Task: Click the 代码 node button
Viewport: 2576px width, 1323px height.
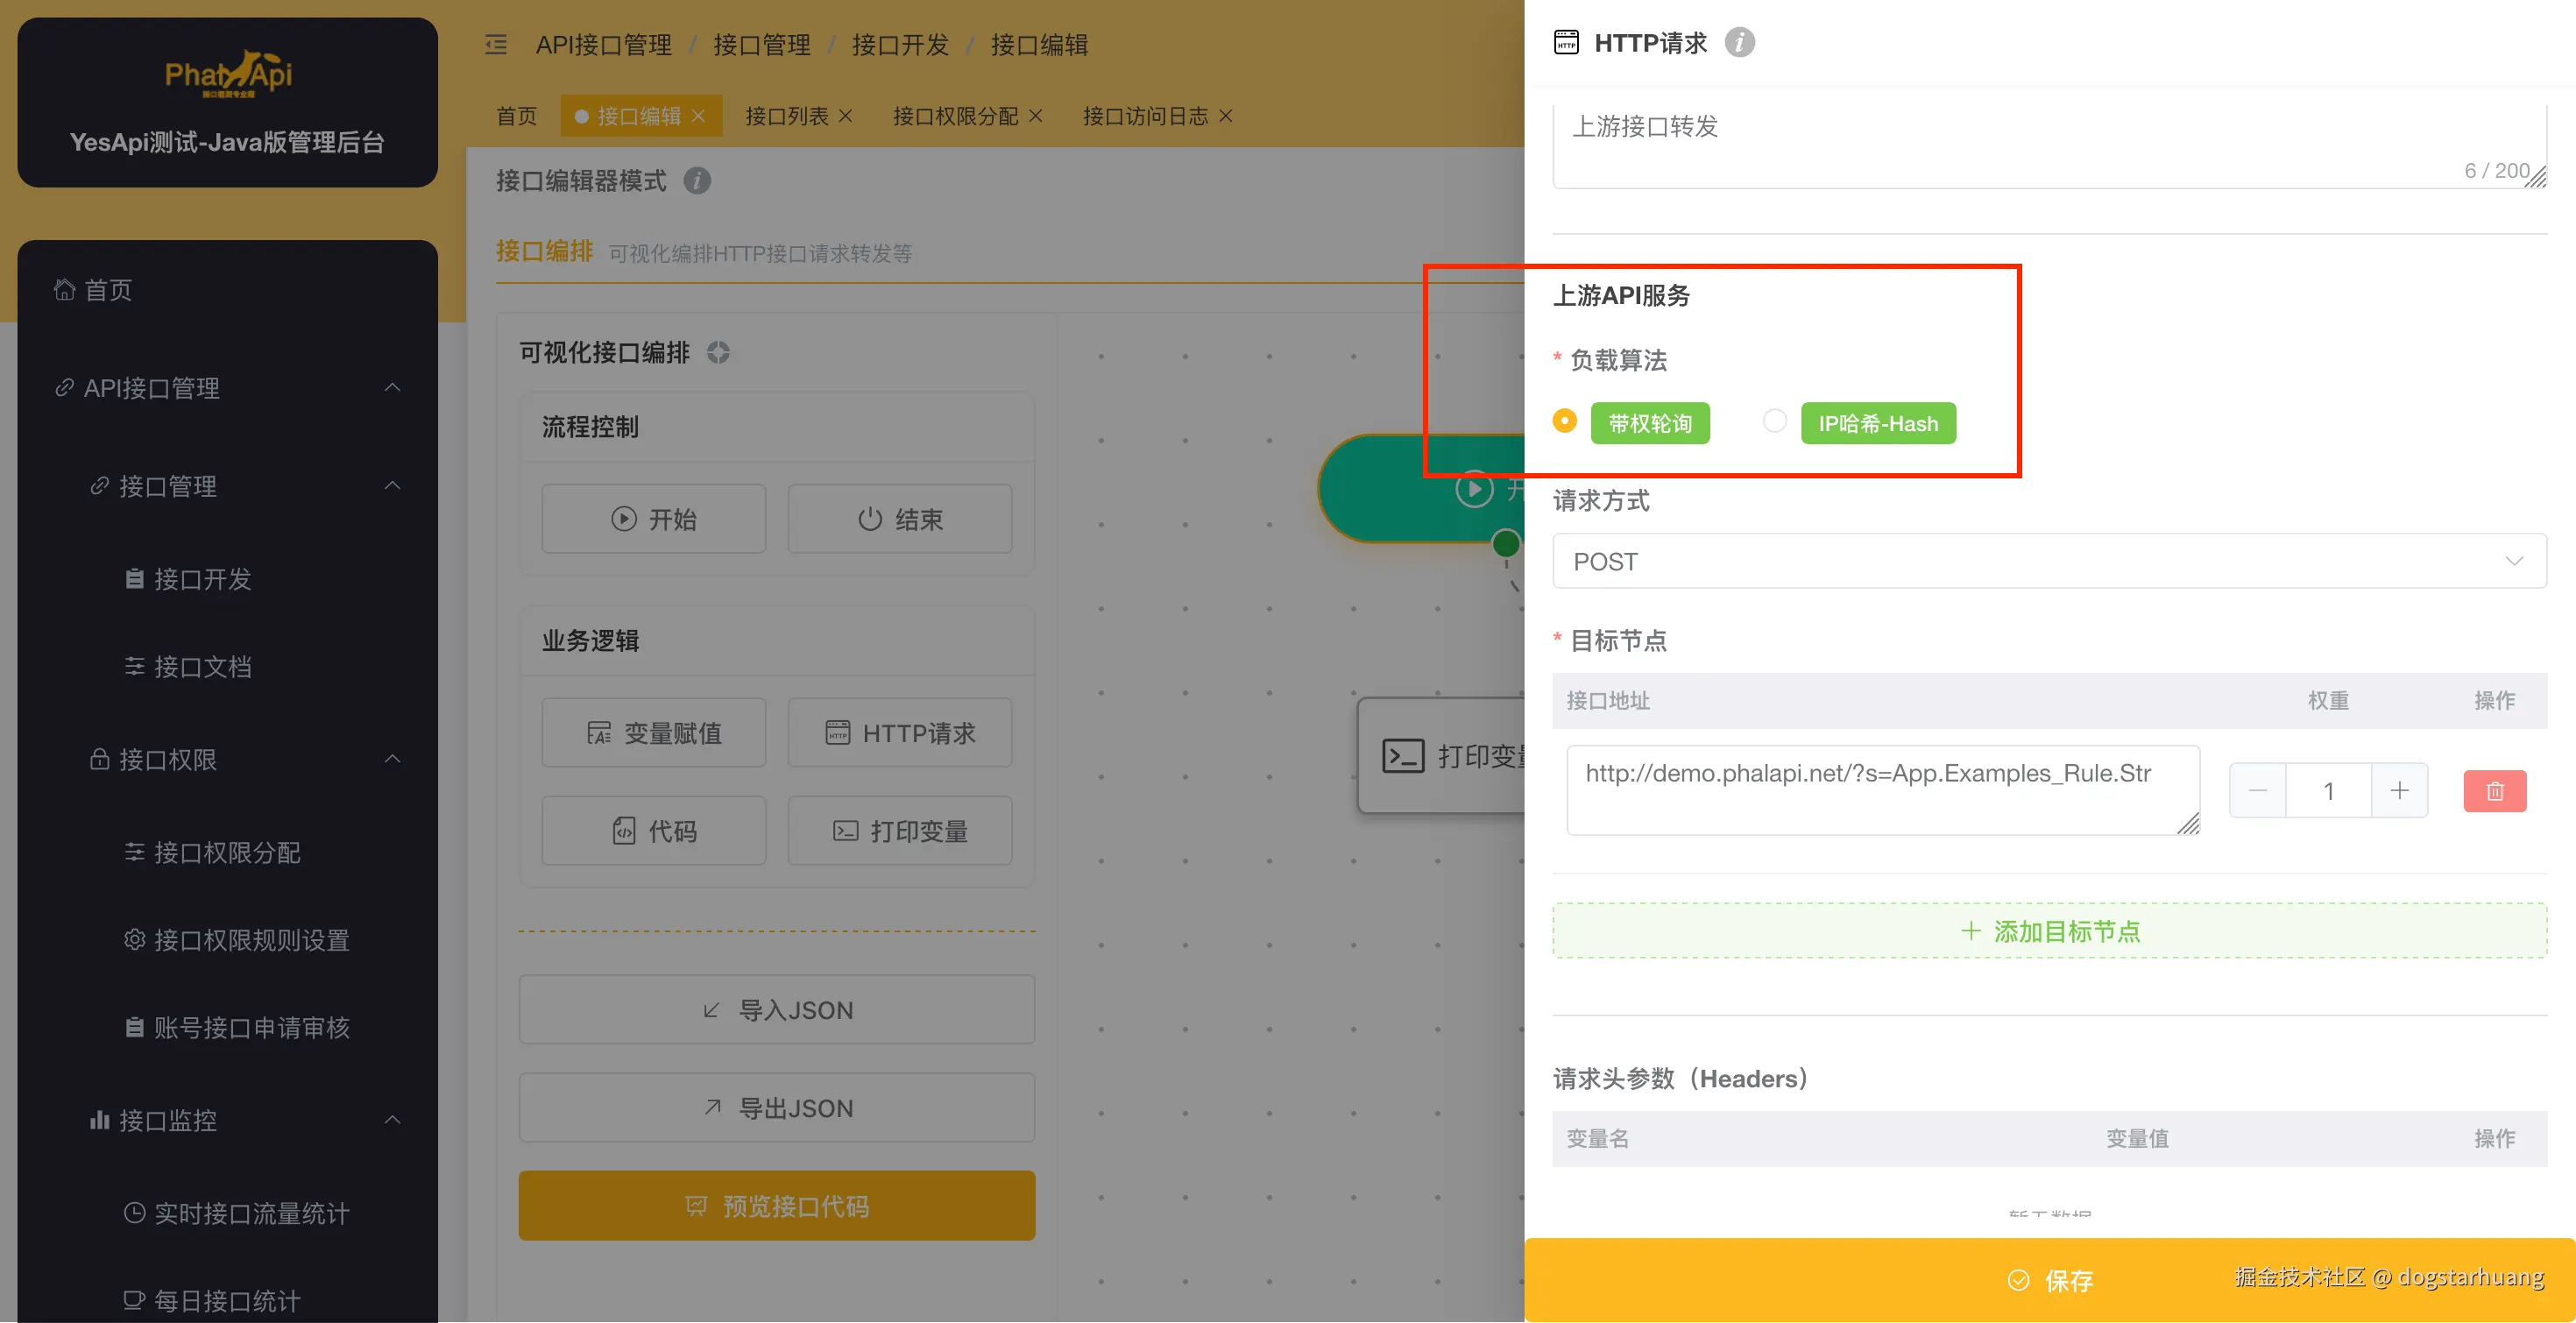Action: tap(654, 831)
